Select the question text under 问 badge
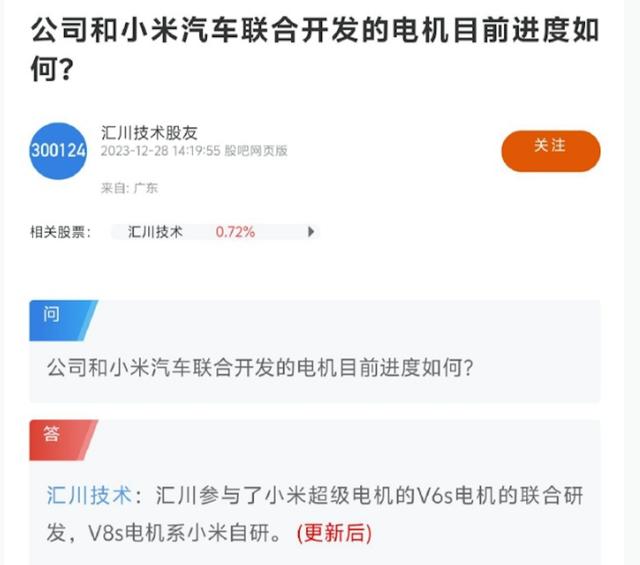This screenshot has height=565, width=640. [261, 367]
